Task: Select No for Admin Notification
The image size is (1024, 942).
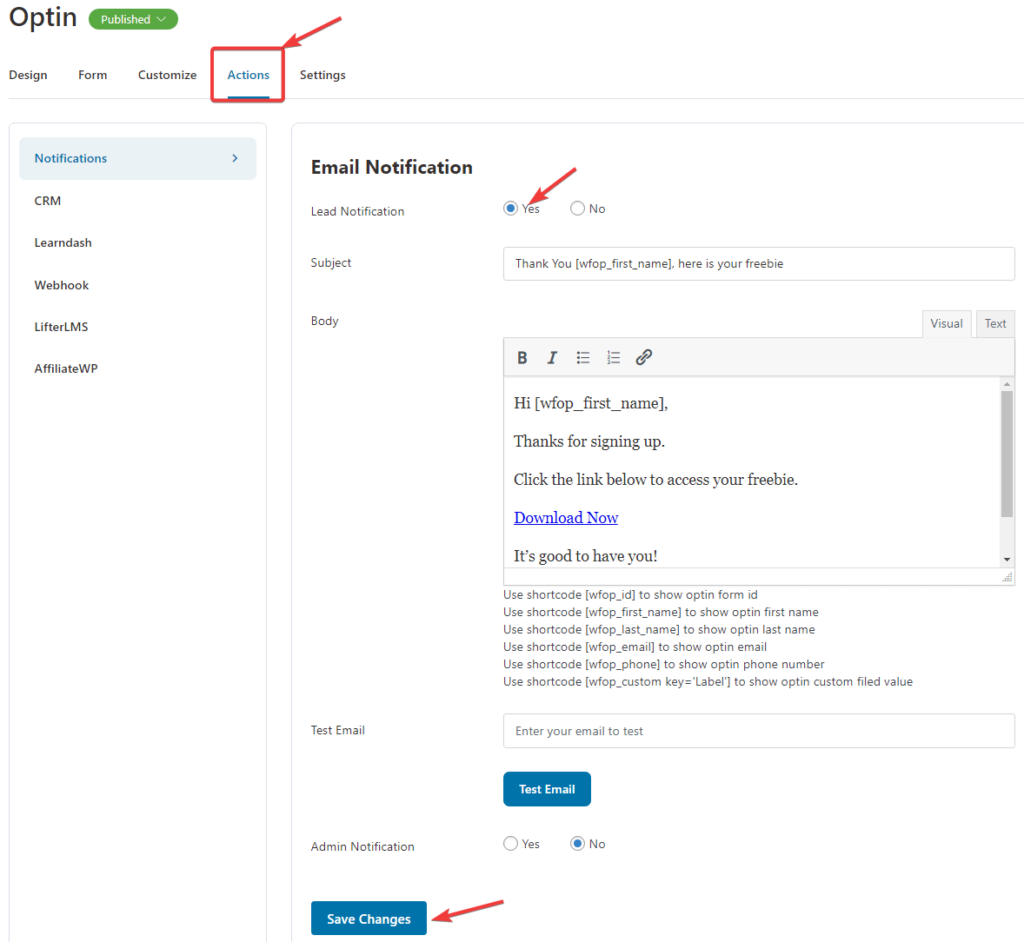Action: (x=577, y=843)
